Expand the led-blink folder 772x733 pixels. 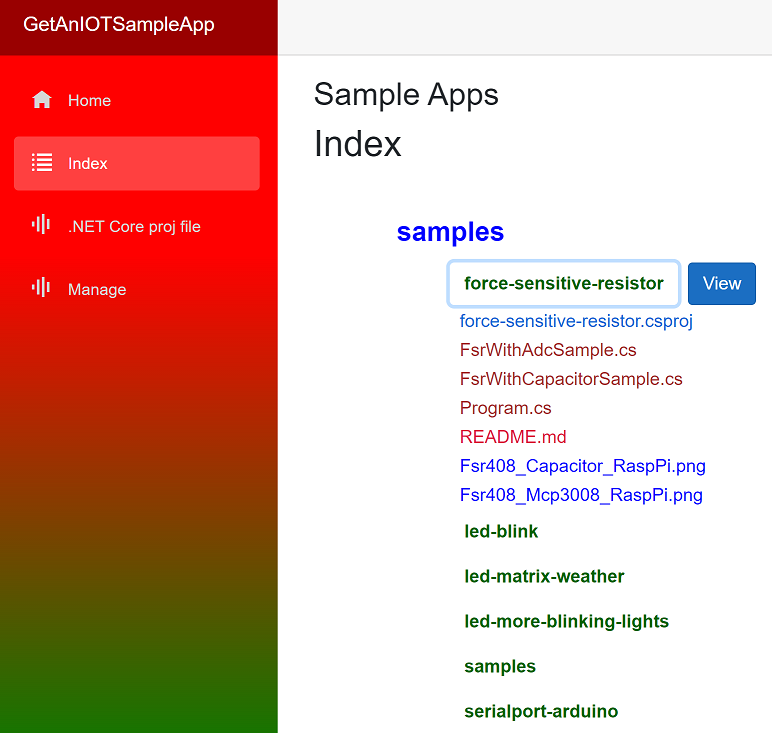click(501, 531)
